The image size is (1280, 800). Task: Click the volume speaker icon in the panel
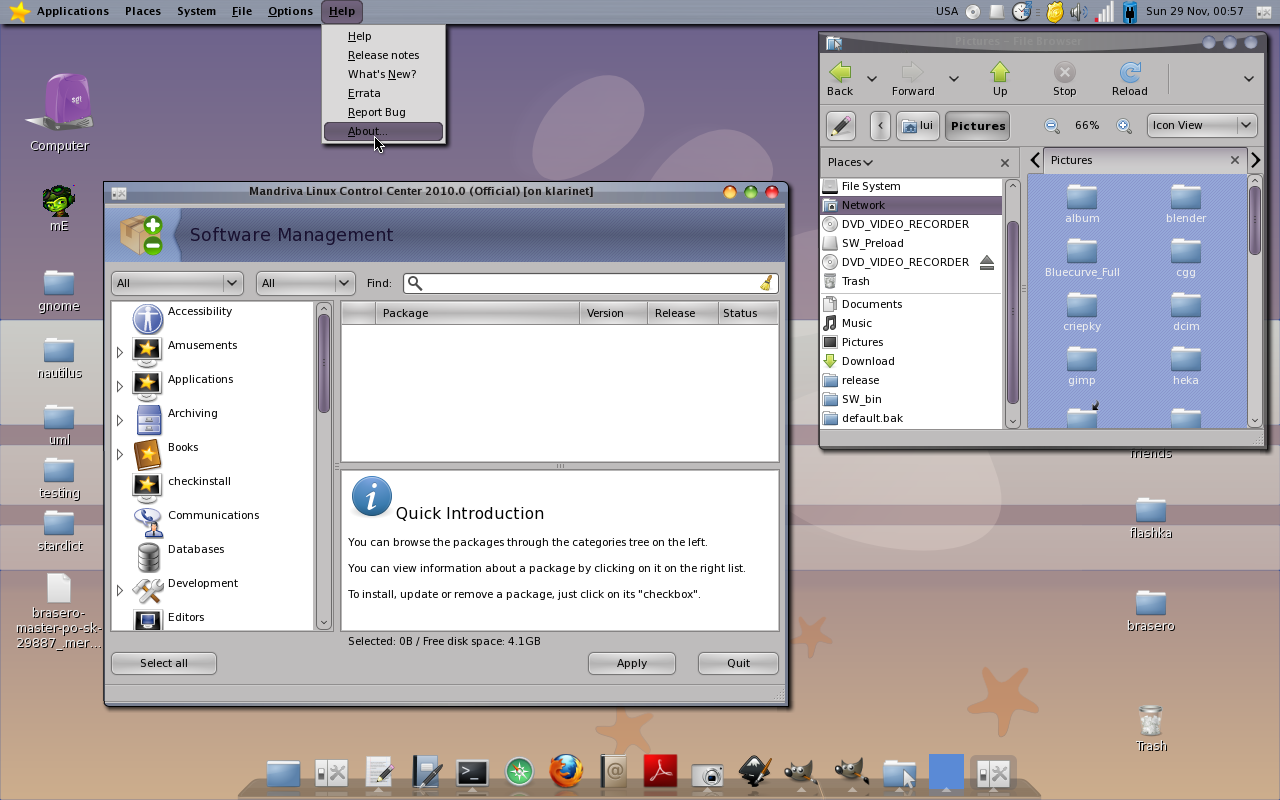pos(1079,12)
